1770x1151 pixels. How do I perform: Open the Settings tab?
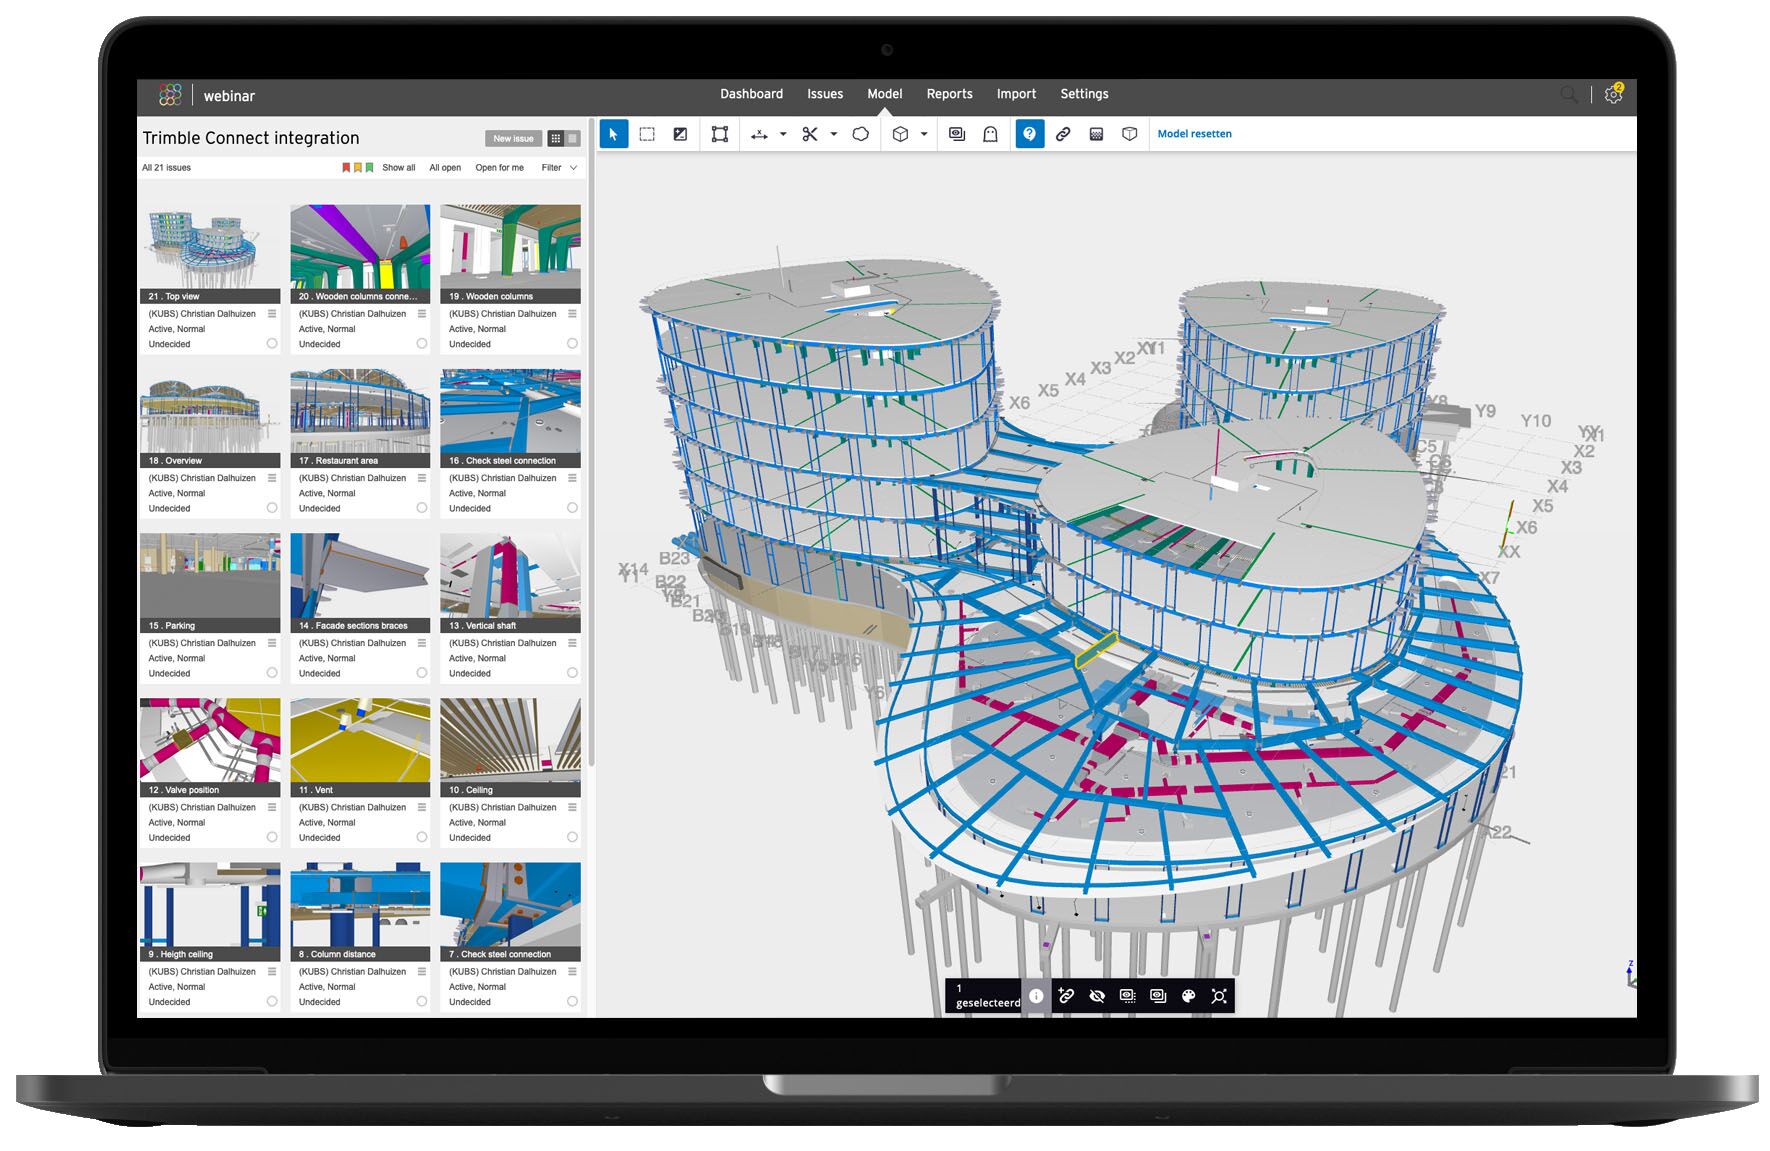1084,94
